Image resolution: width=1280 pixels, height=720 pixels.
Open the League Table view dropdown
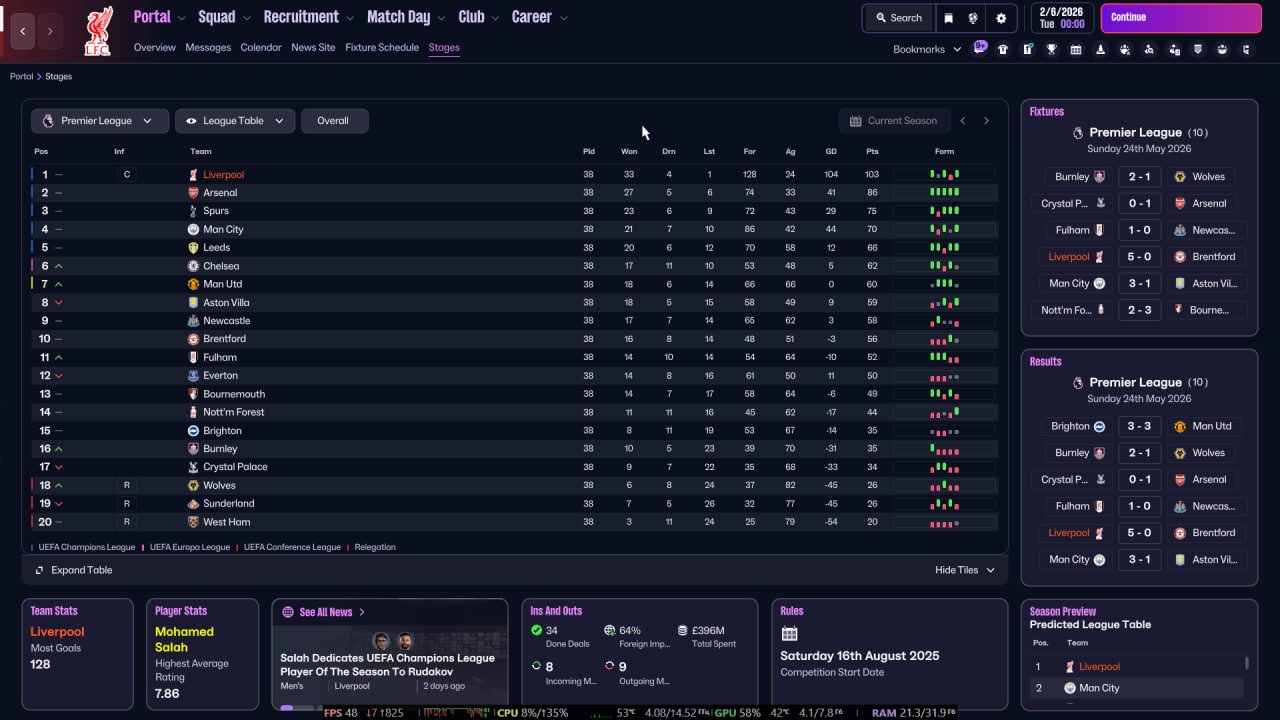(x=235, y=121)
